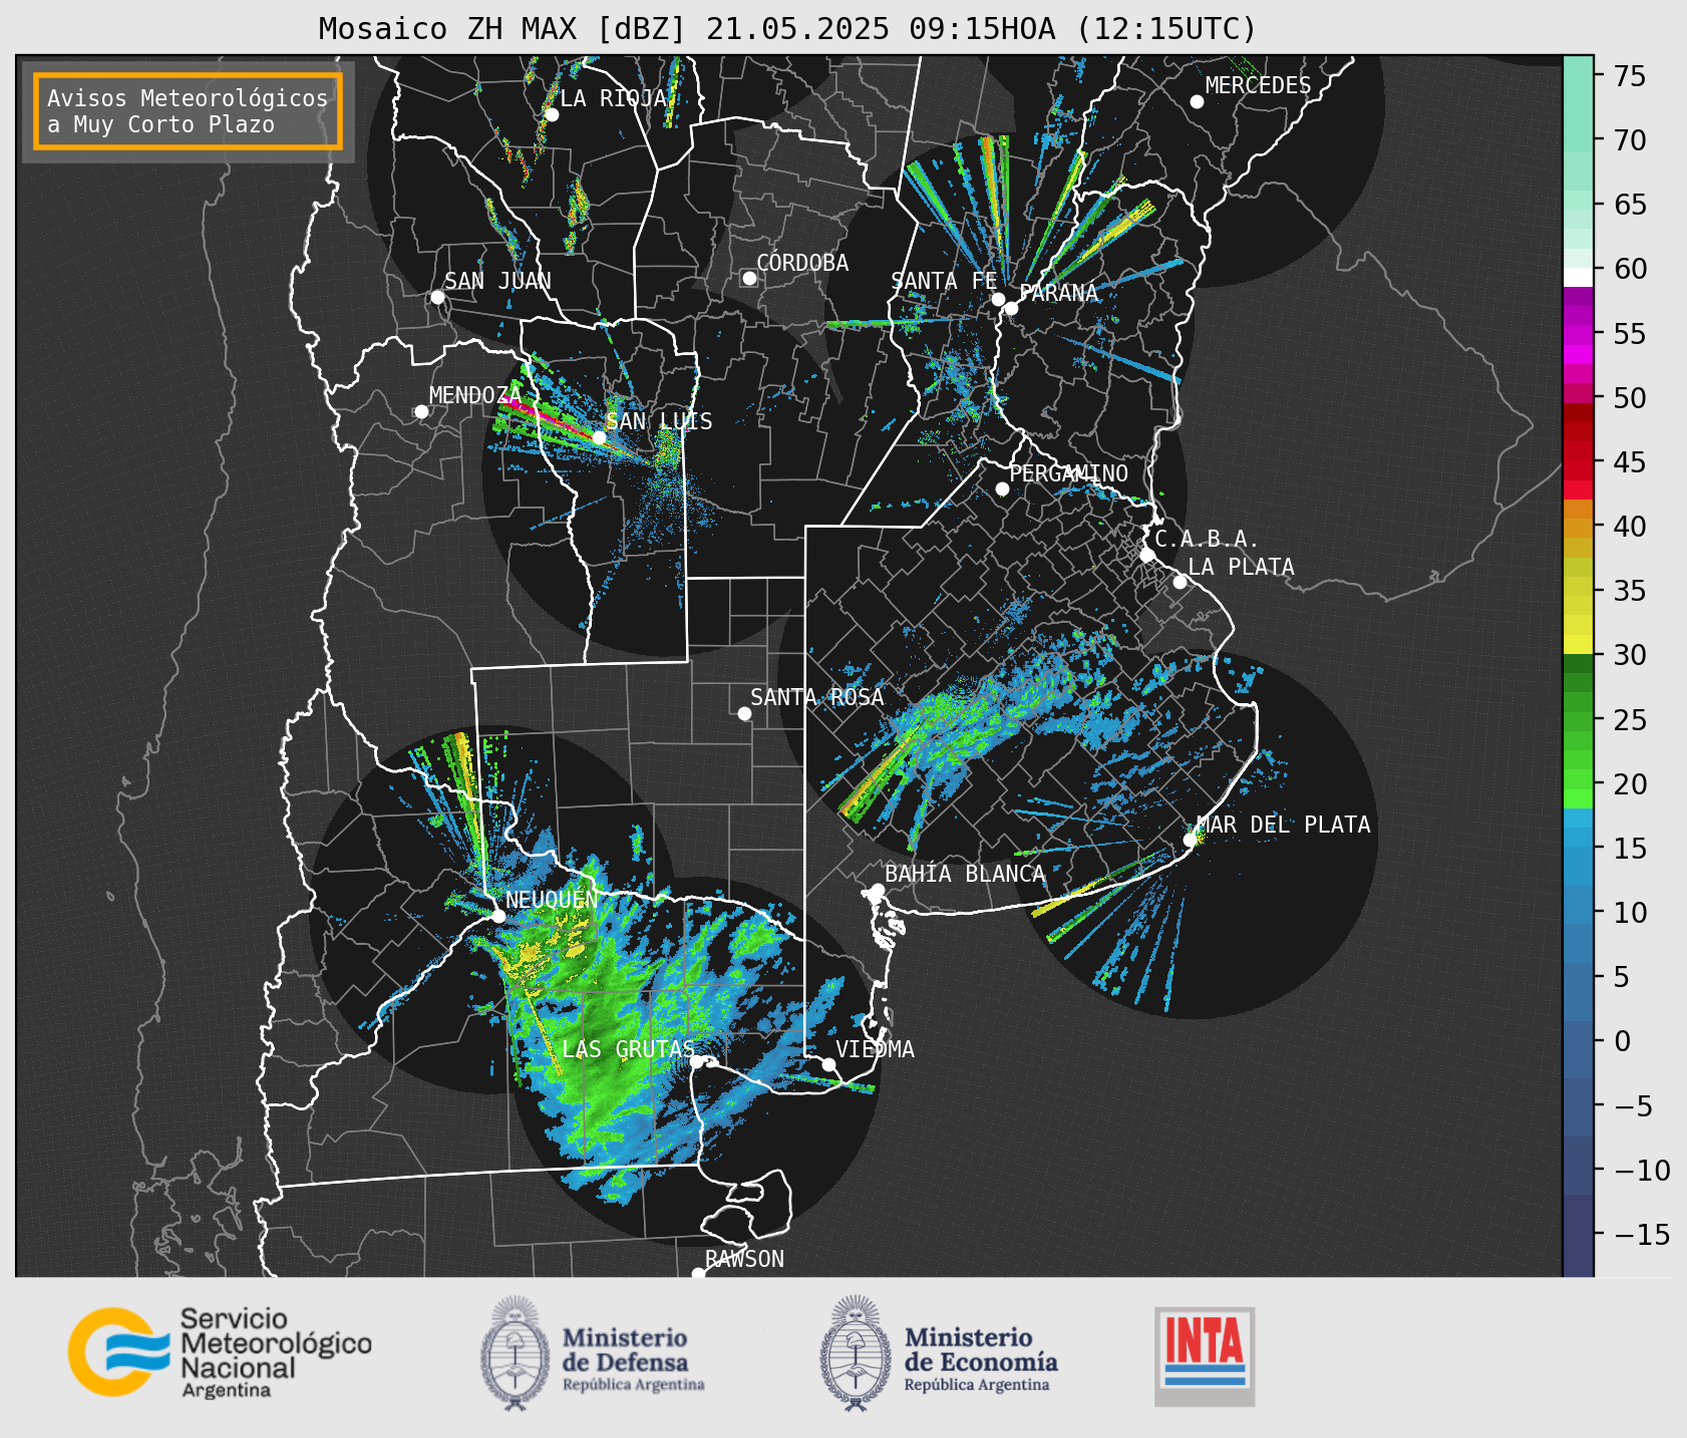
Task: Click the MAR DEL PLATA city label
Action: (x=1283, y=825)
